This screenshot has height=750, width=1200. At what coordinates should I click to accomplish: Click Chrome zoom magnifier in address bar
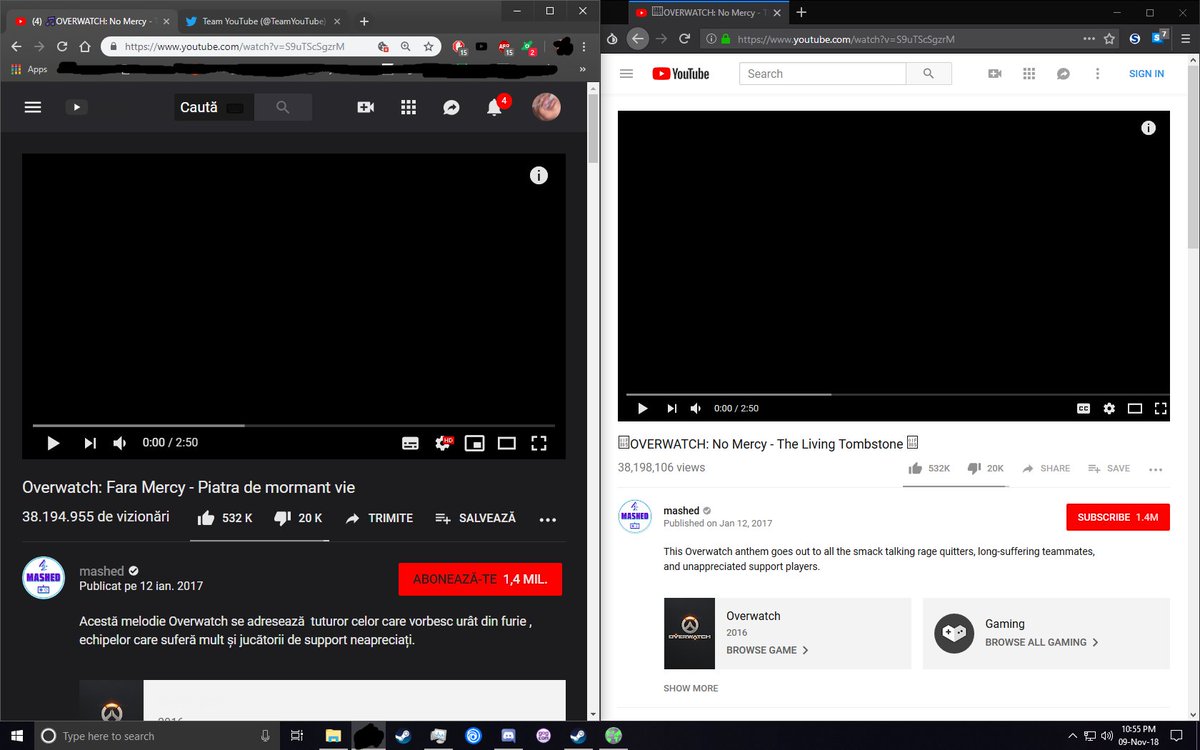click(405, 46)
